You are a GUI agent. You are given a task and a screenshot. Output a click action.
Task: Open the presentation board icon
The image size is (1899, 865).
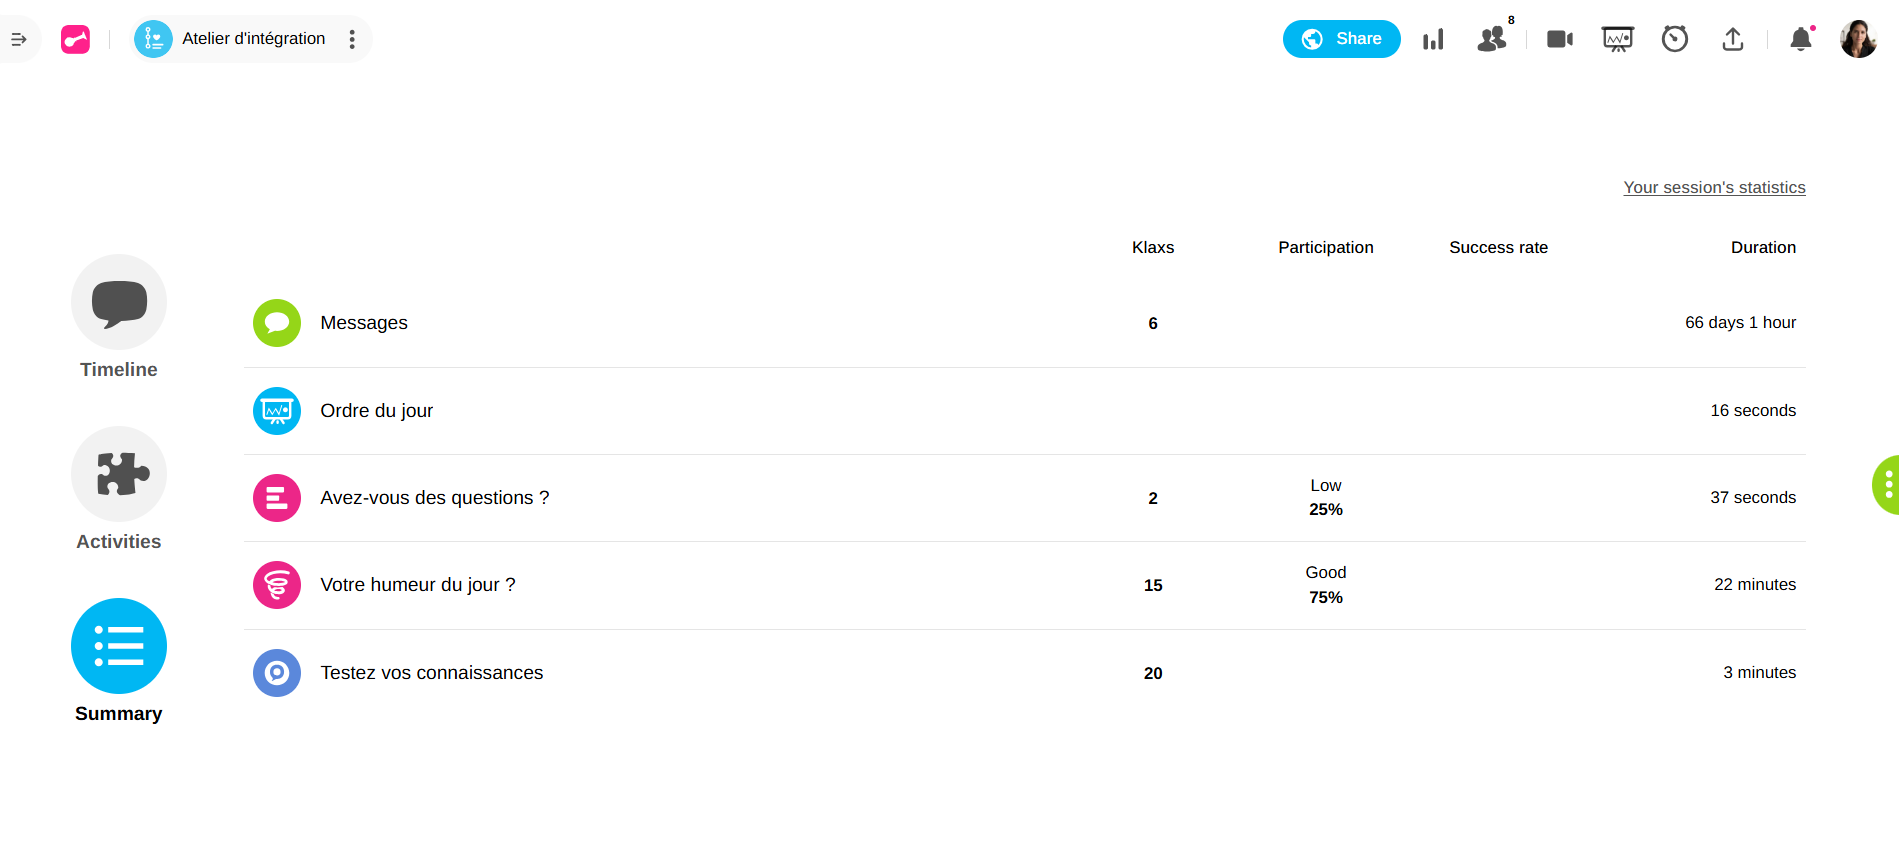pyautogui.click(x=1617, y=39)
